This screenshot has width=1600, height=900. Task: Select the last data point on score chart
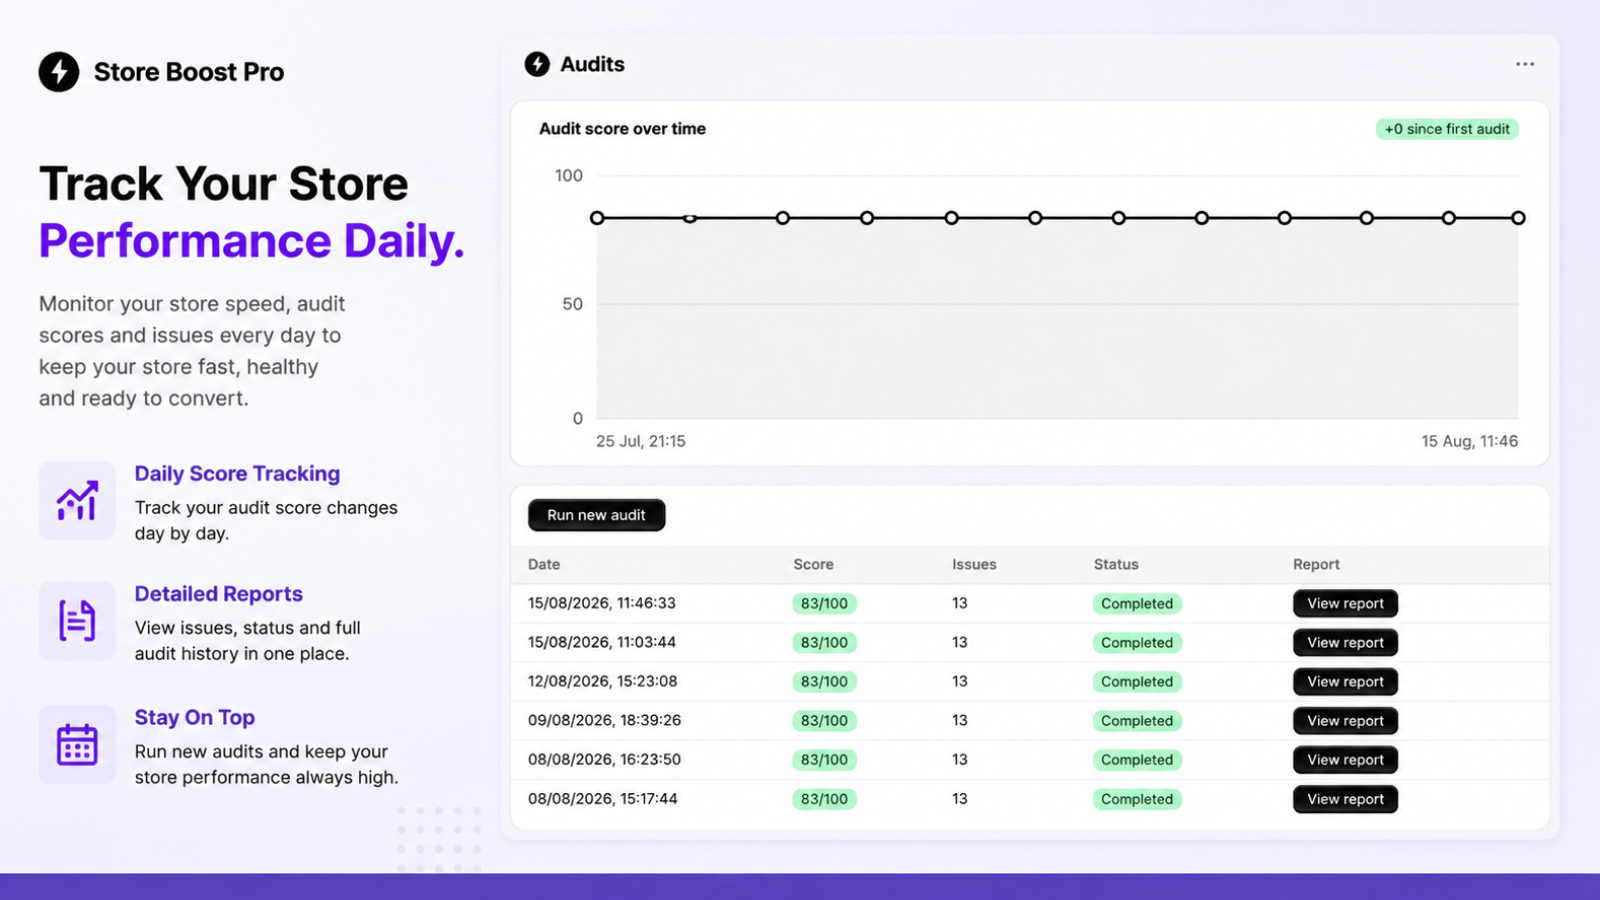(1518, 218)
